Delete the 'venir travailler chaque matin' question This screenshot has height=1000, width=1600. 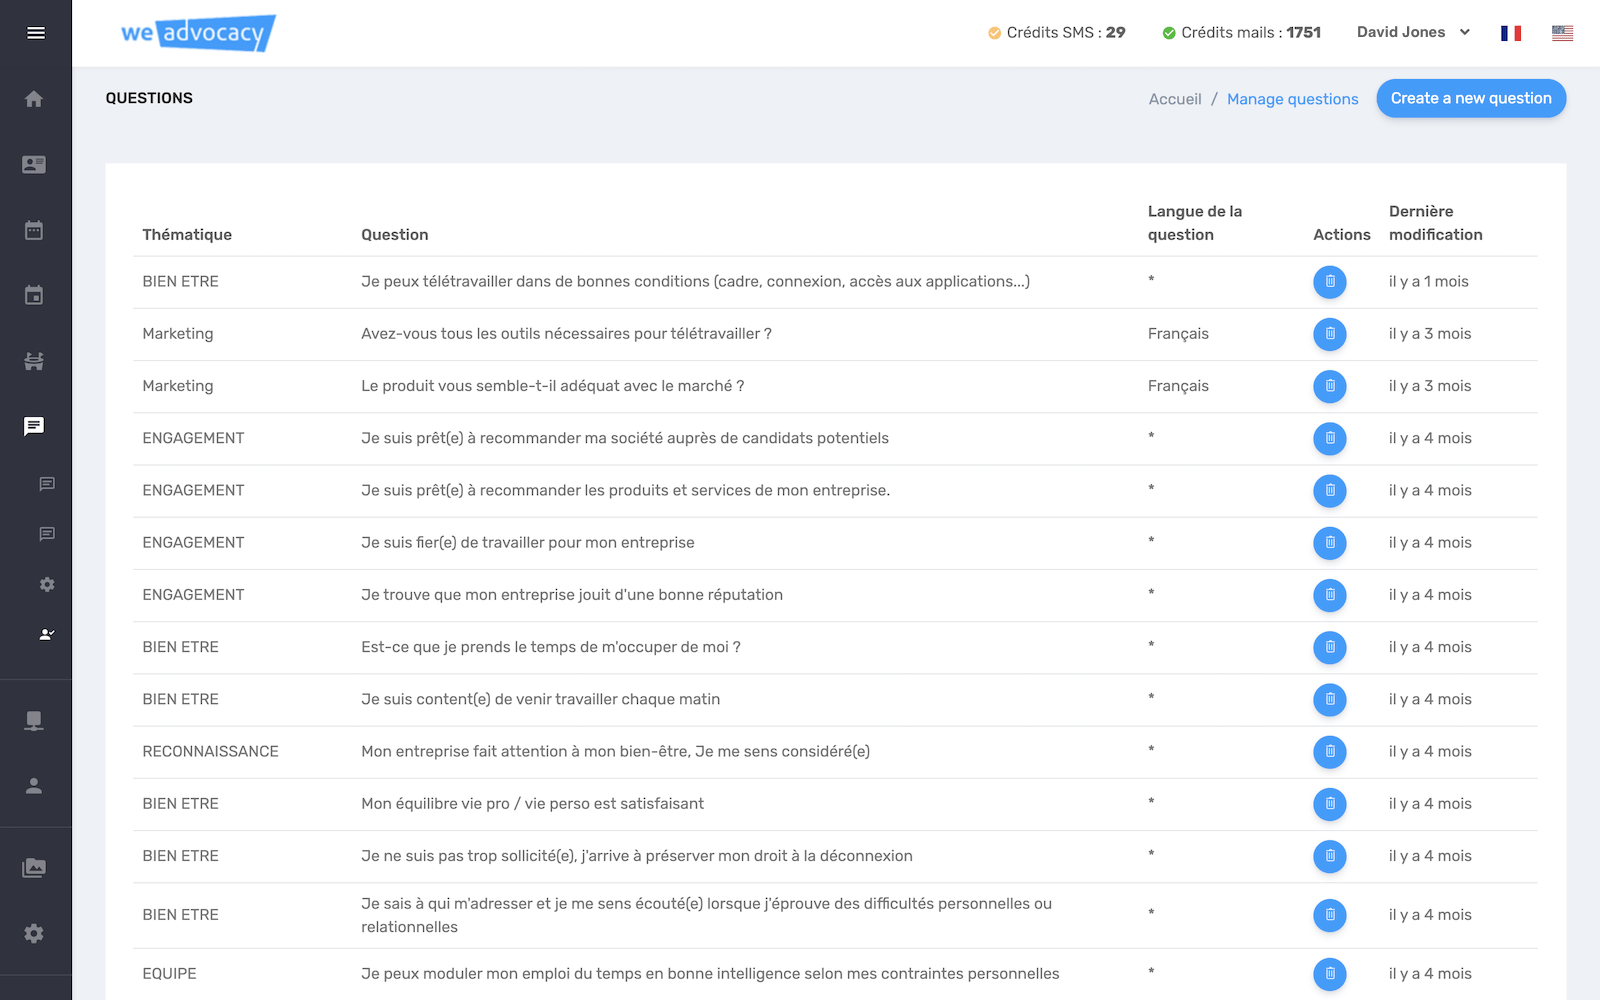point(1330,700)
